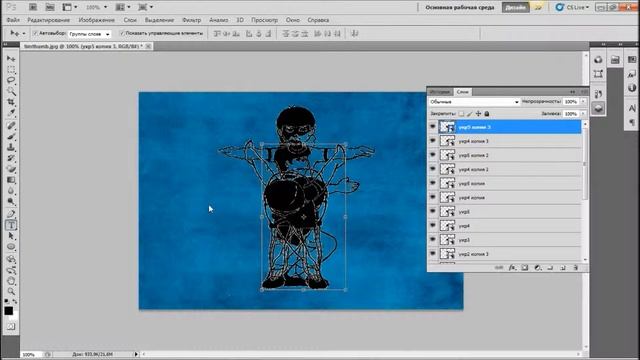The width and height of the screenshot is (640, 360).
Task: Click the layer styles fx icon
Action: tap(512, 268)
